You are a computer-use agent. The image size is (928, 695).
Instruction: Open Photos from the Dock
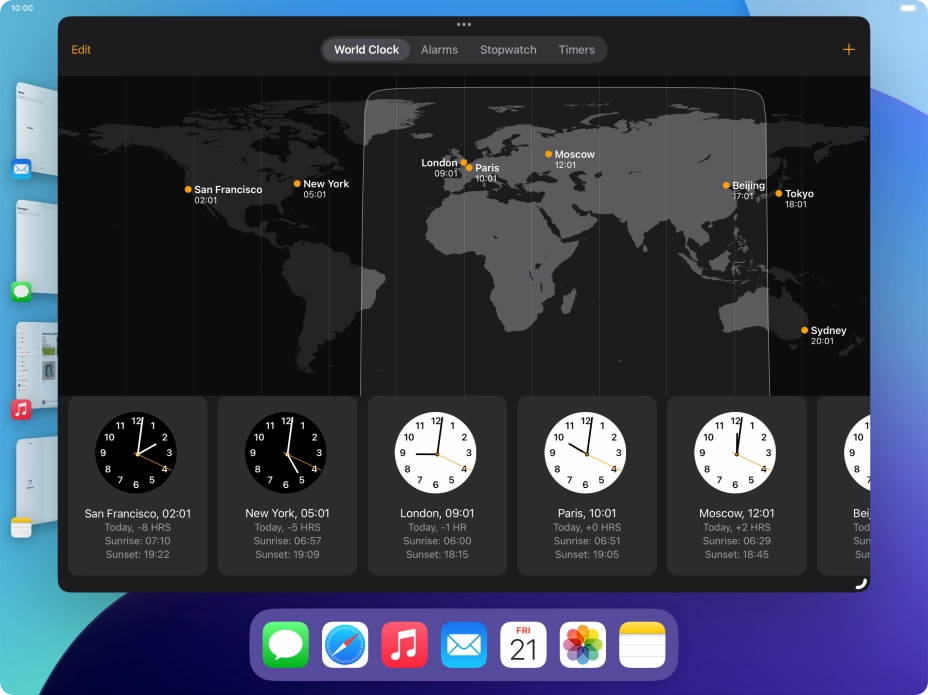coord(584,645)
